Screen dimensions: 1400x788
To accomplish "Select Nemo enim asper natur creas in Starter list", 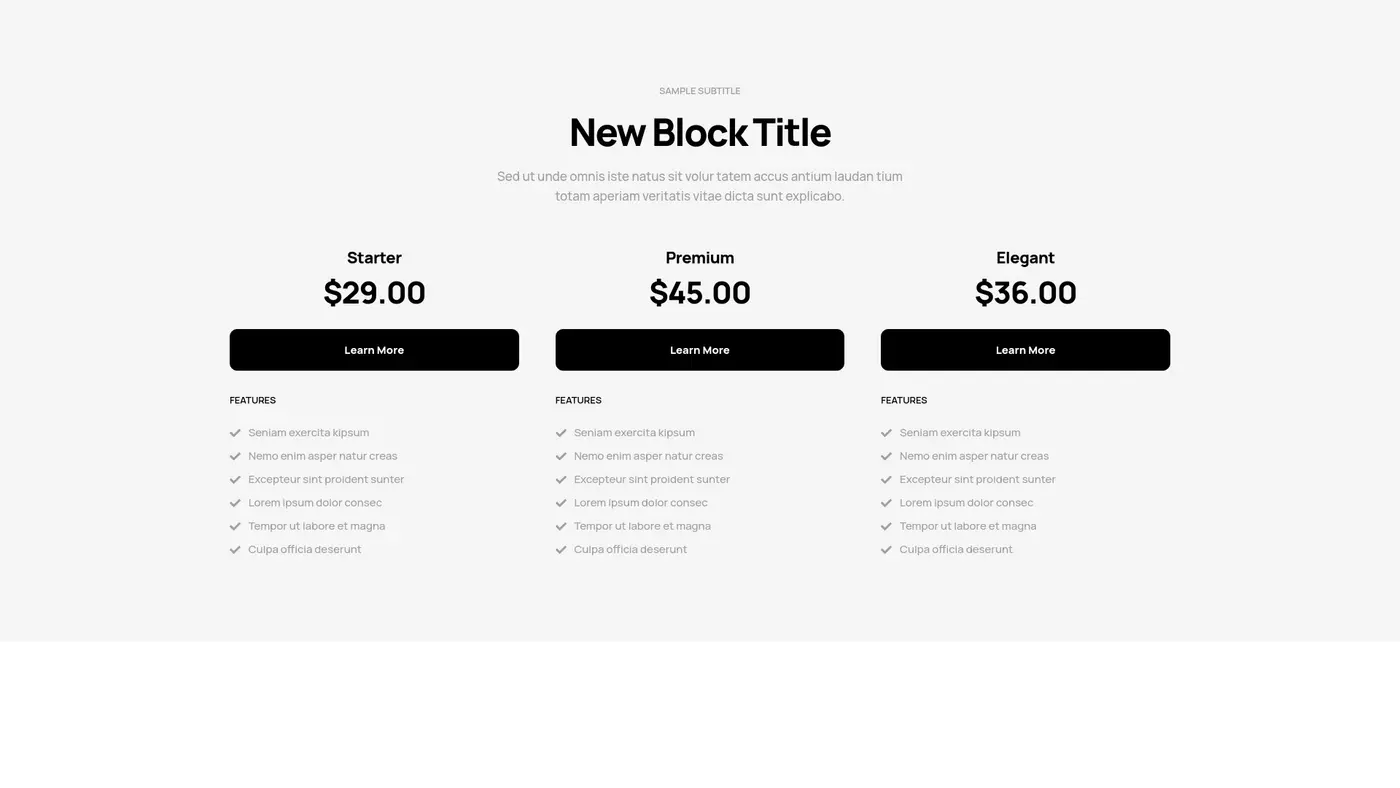I will click(x=322, y=455).
